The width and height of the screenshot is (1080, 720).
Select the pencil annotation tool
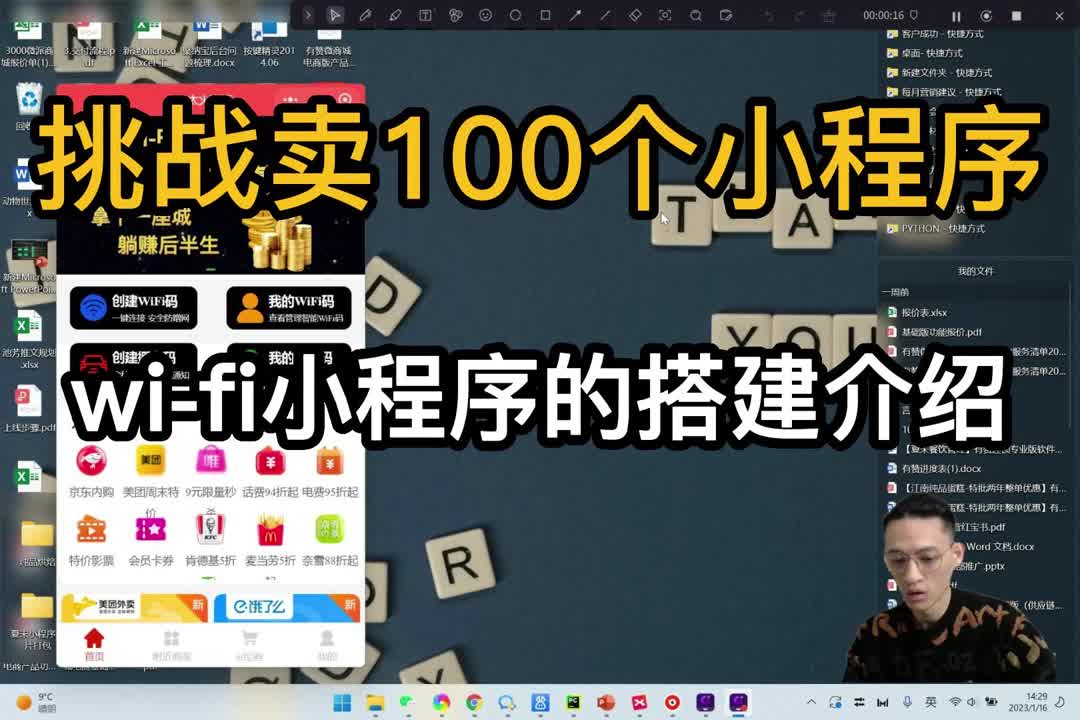(368, 15)
